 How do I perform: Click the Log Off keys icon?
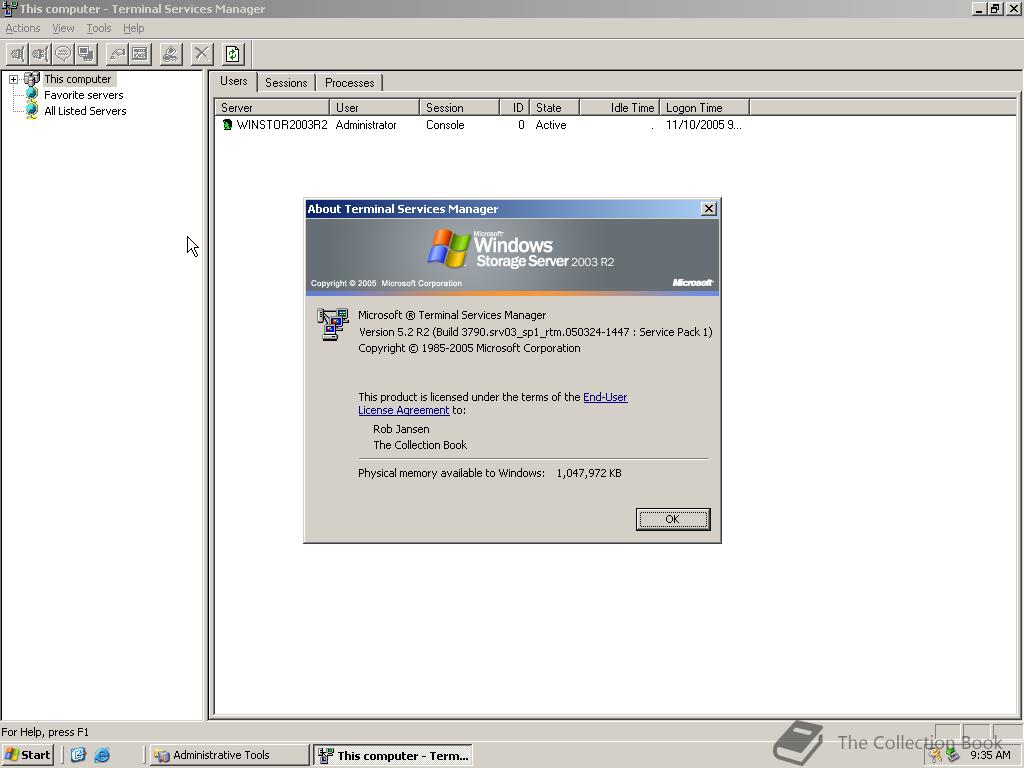171,54
